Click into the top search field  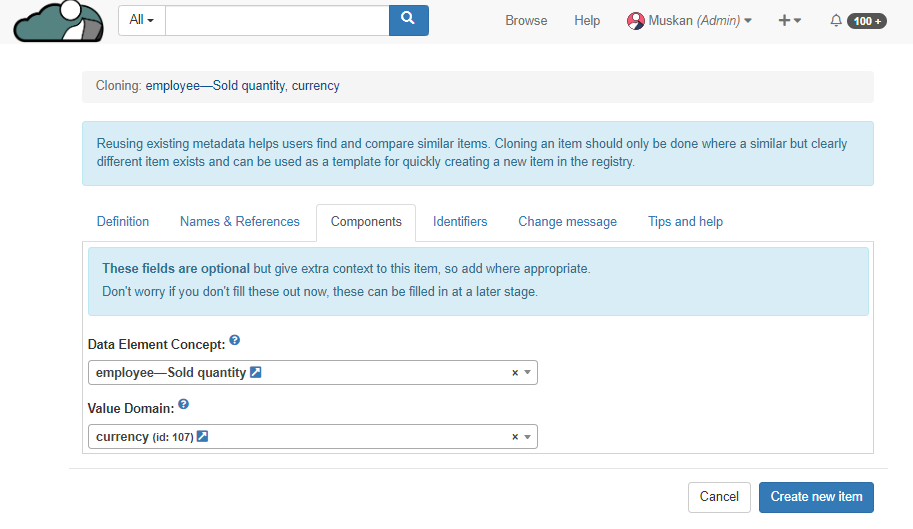pos(277,20)
